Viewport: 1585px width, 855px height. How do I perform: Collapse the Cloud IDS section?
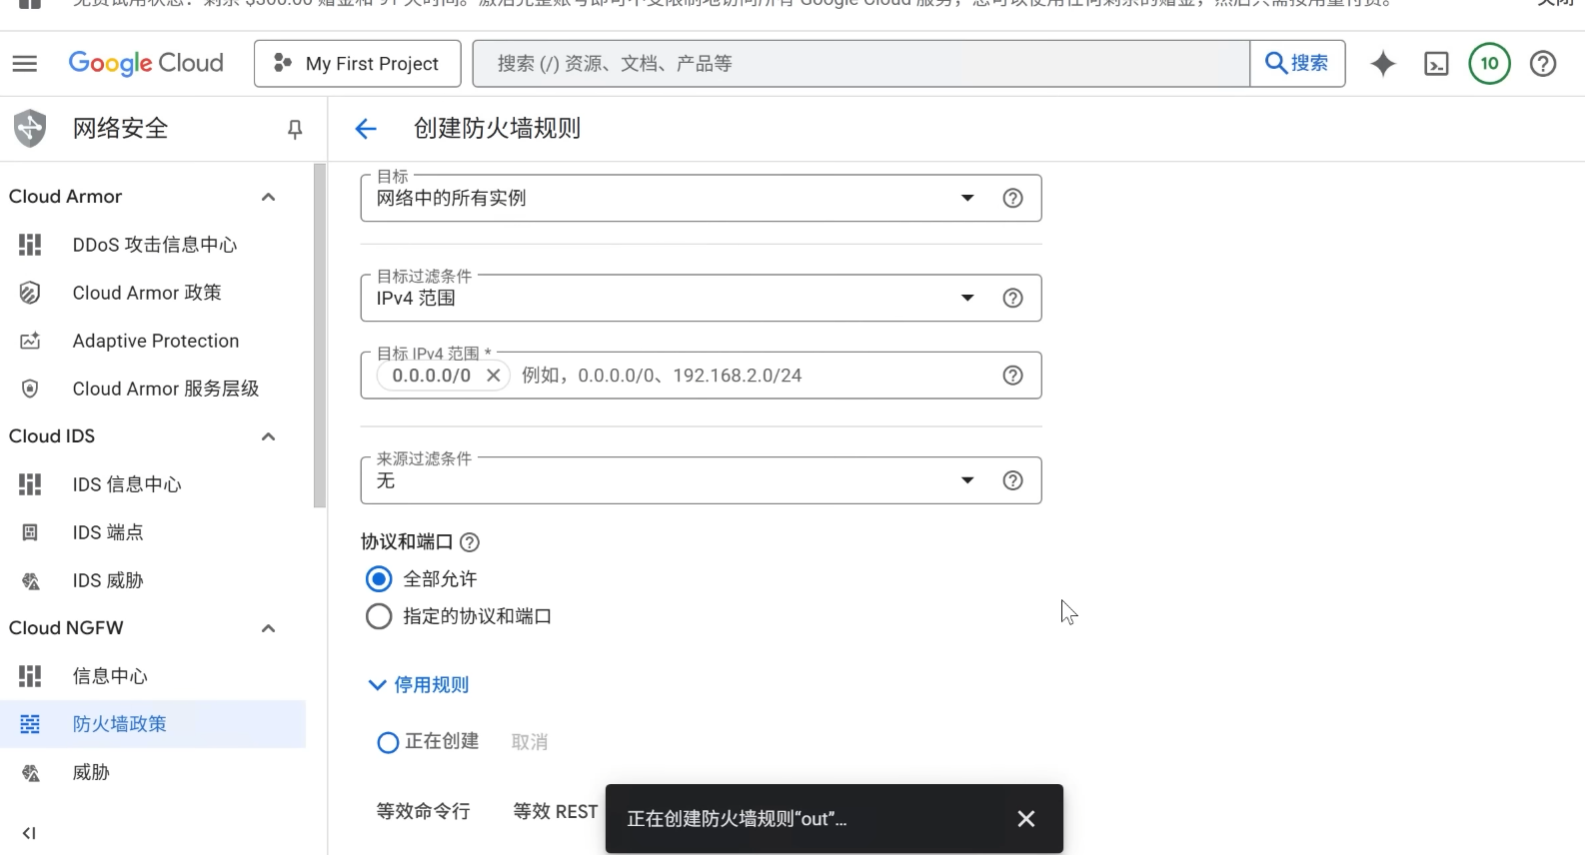[x=268, y=437]
